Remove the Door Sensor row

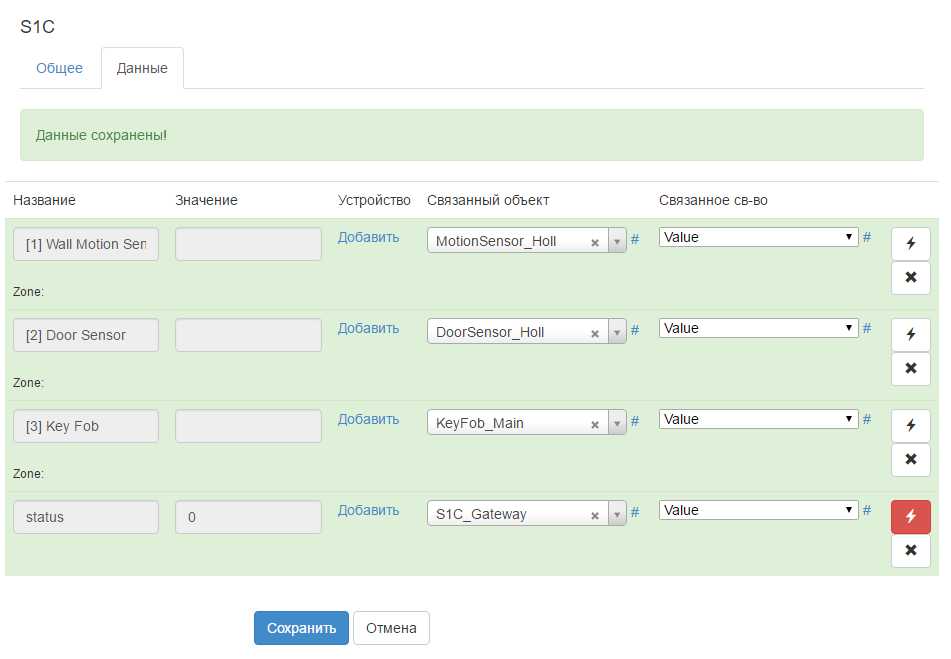click(910, 368)
